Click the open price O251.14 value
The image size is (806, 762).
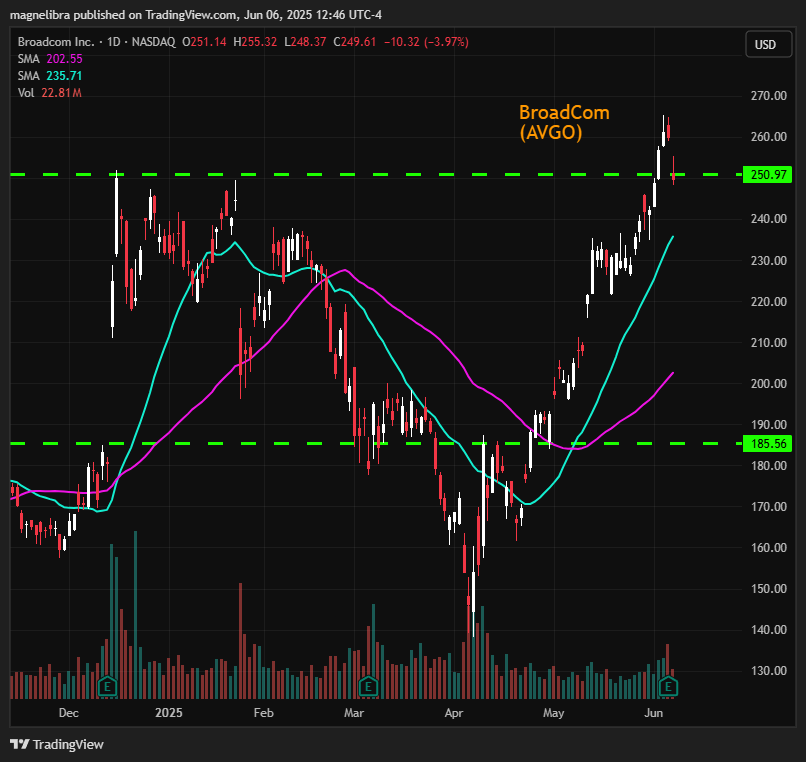coord(204,42)
